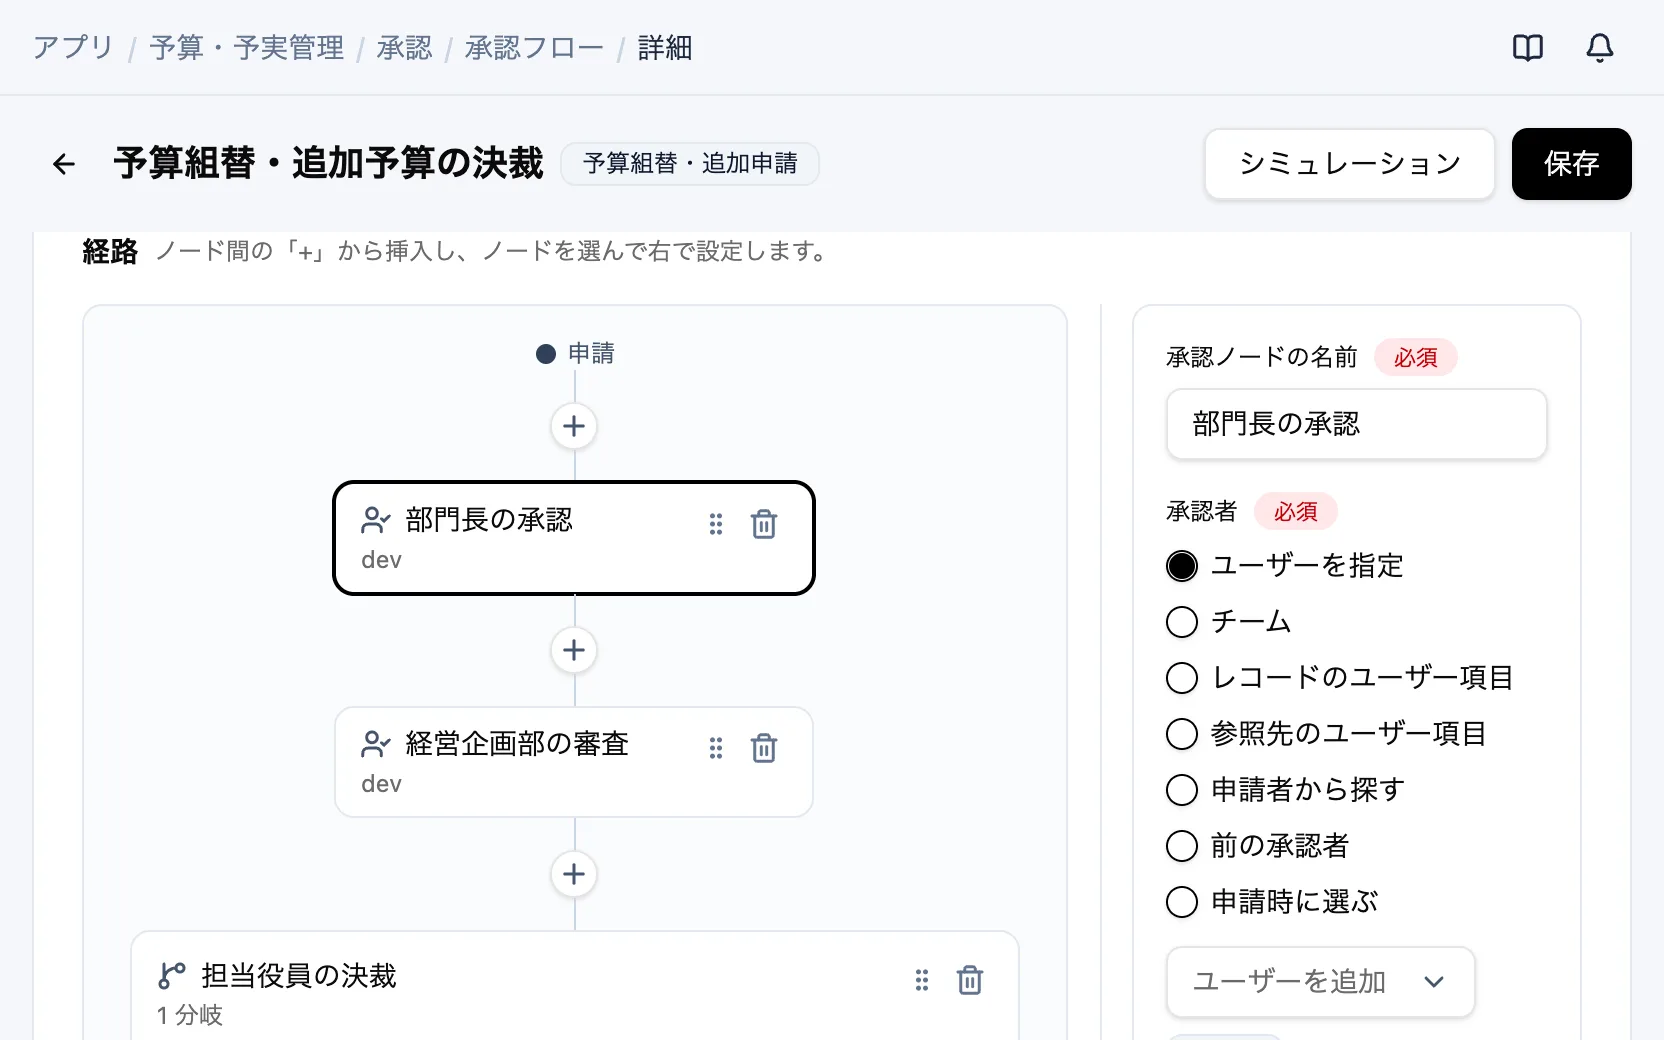This screenshot has height=1040, width=1664.
Task: Grab the drag handle of 担当役員の決裁 node
Action: pyautogui.click(x=922, y=980)
